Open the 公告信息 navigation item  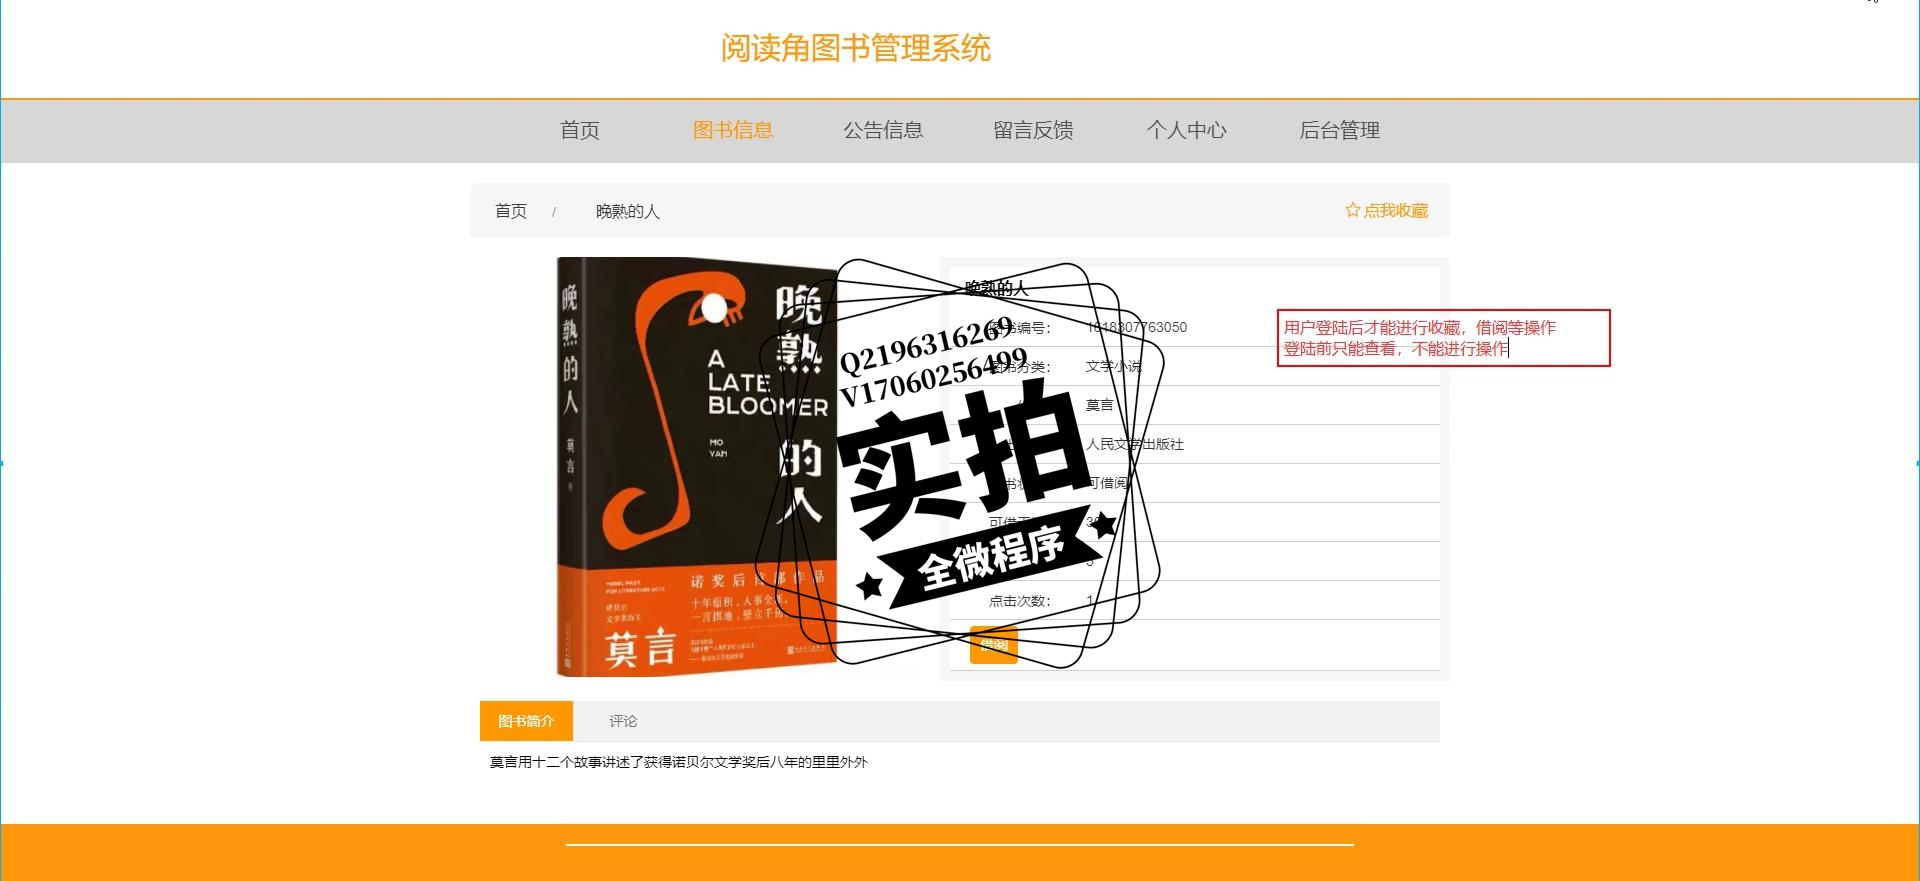pyautogui.click(x=883, y=130)
